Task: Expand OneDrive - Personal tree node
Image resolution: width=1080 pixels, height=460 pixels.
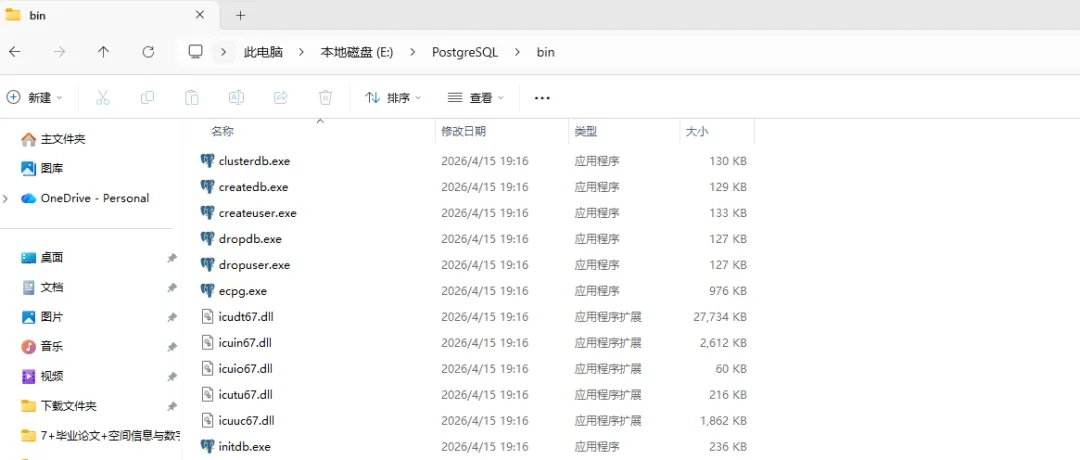Action: click(x=6, y=198)
